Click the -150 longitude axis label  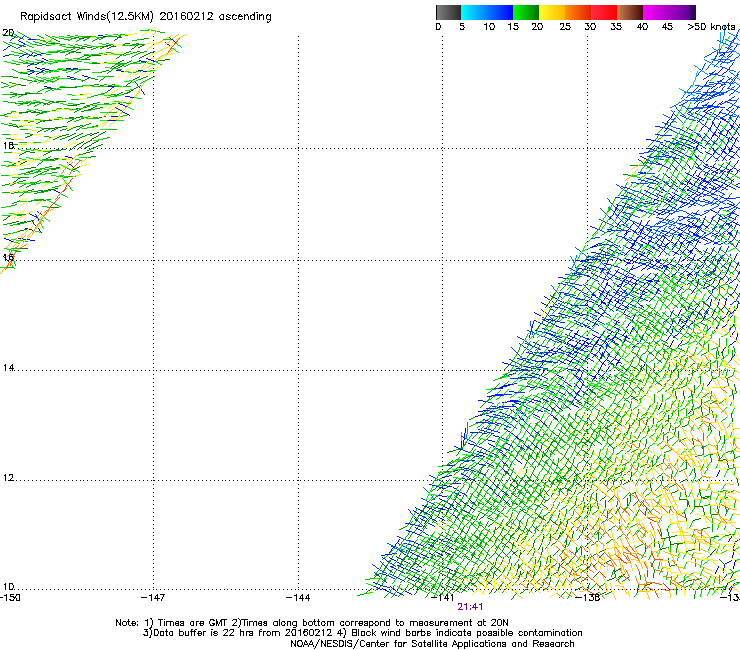coord(10,598)
